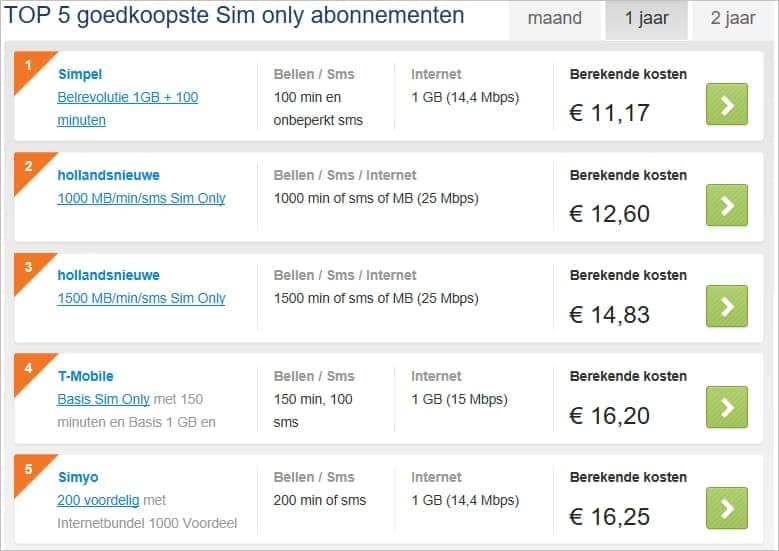Screen dimensions: 779x551
Task: Click the T-Mobile provider name
Action: (x=86, y=376)
